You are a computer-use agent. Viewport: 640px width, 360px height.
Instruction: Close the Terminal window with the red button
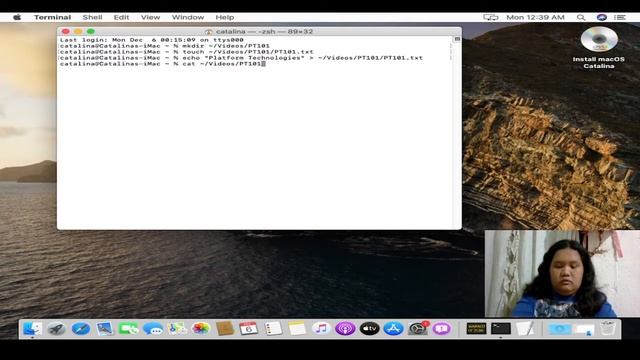pyautogui.click(x=66, y=31)
